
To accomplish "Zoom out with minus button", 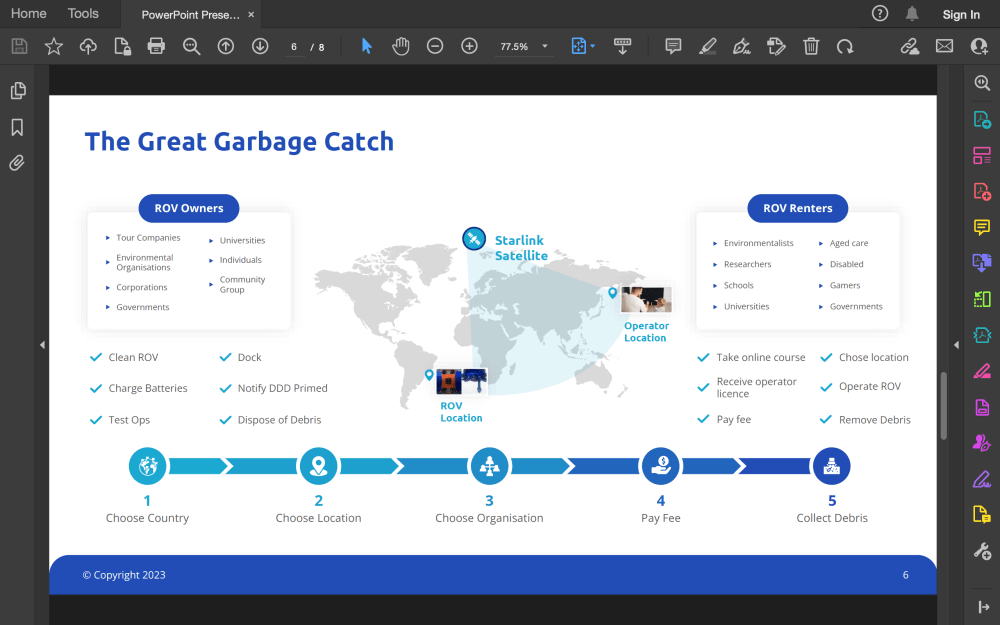I will [435, 46].
